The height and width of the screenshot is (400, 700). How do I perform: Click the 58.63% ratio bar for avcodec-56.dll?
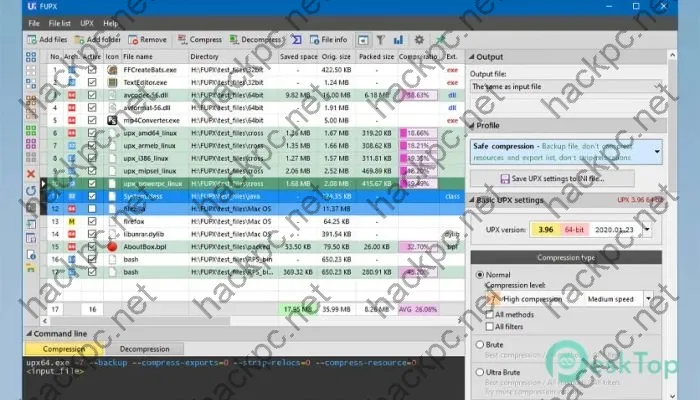point(418,95)
